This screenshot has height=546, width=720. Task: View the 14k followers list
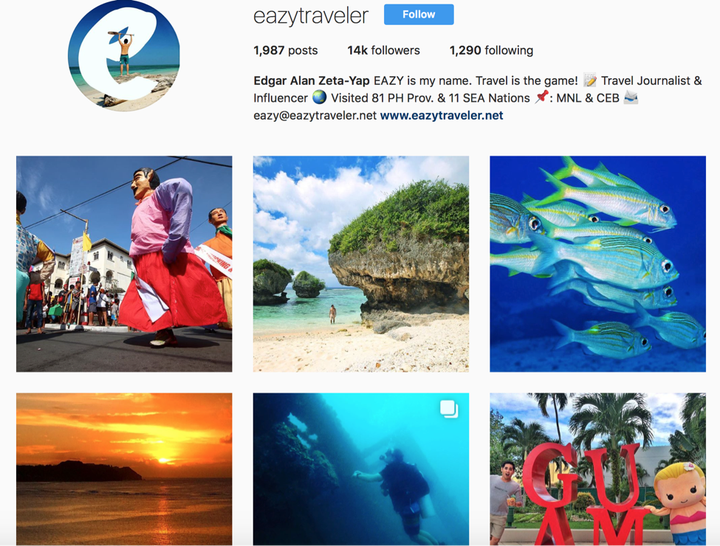pyautogui.click(x=383, y=50)
